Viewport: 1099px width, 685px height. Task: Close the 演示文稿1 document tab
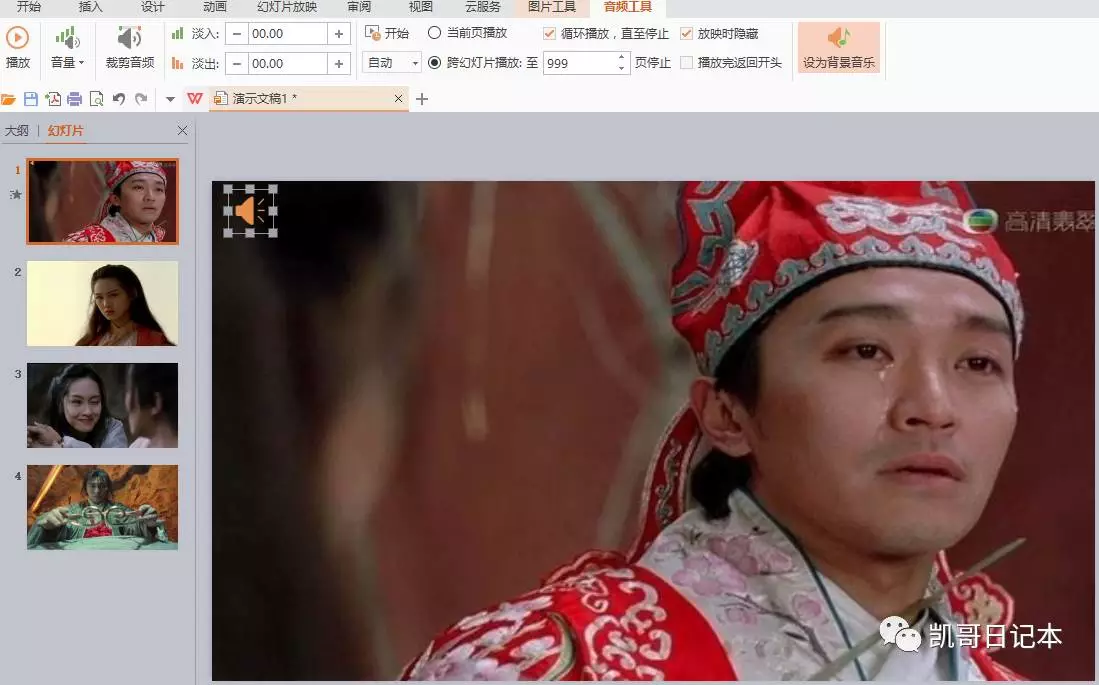398,99
